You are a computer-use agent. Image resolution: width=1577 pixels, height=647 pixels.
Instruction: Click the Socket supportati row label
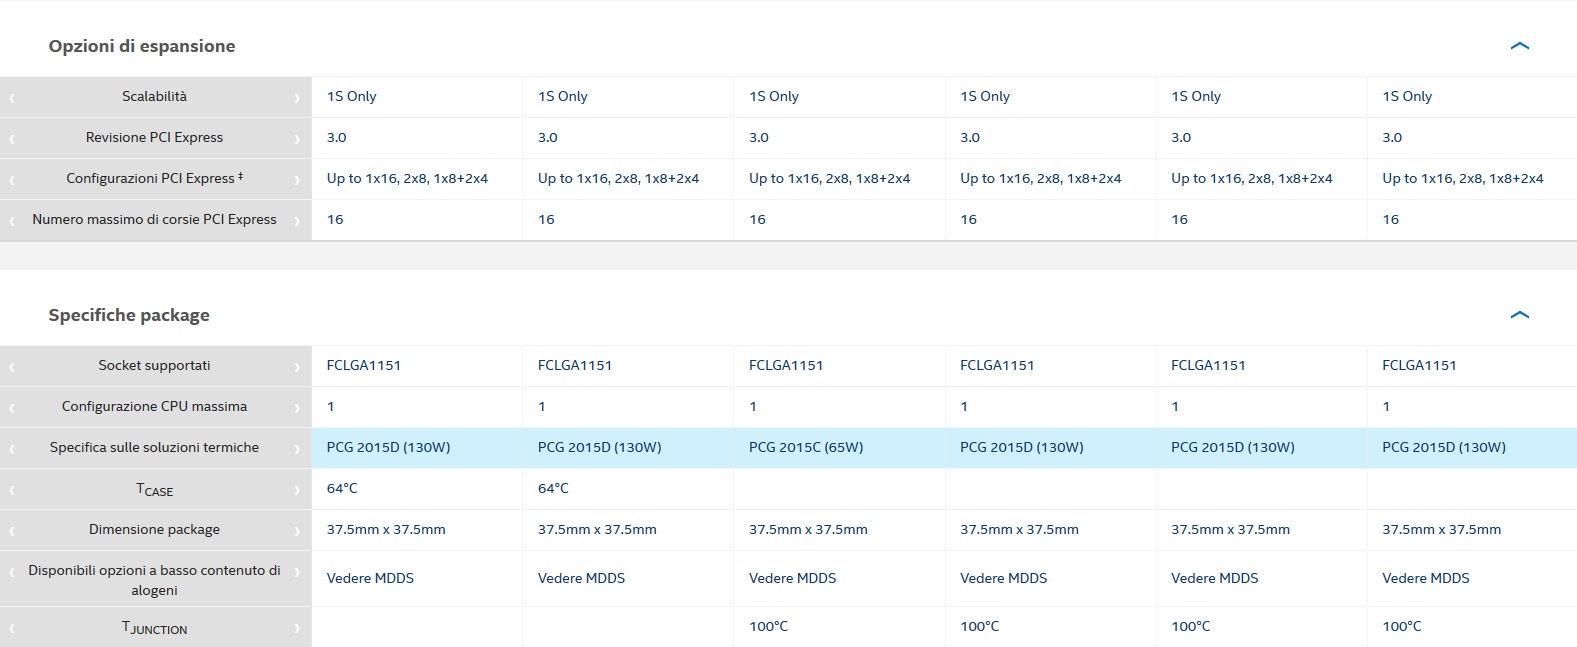click(154, 365)
